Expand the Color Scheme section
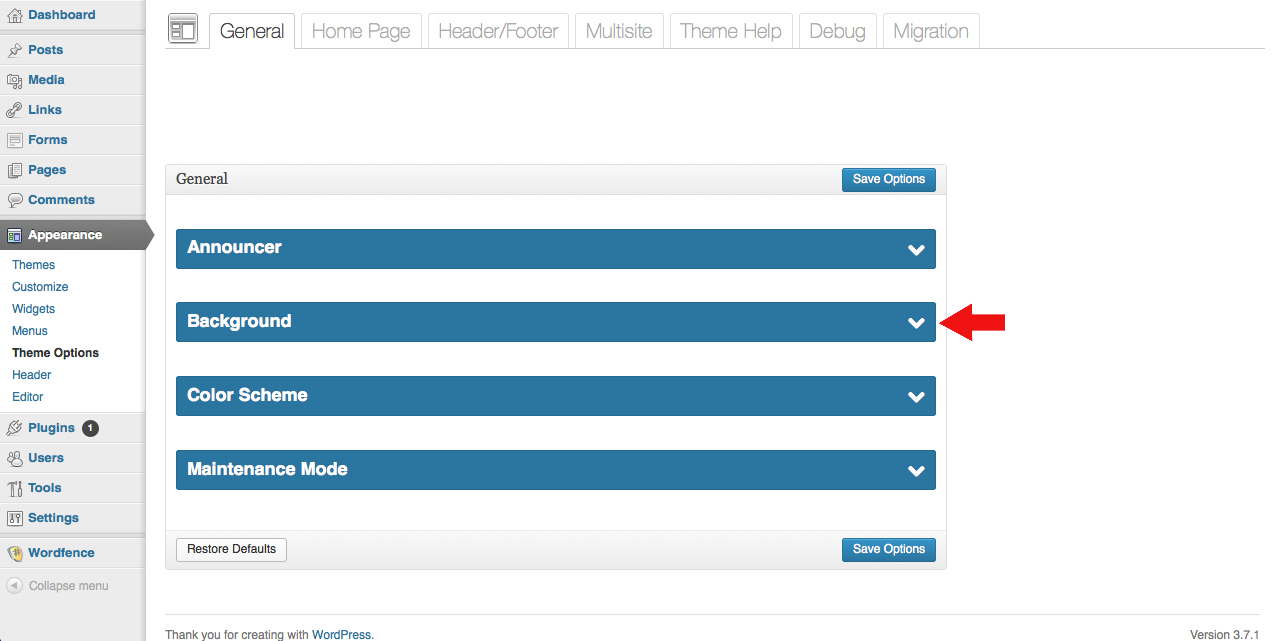Viewport: 1277px width, 641px height. (916, 396)
